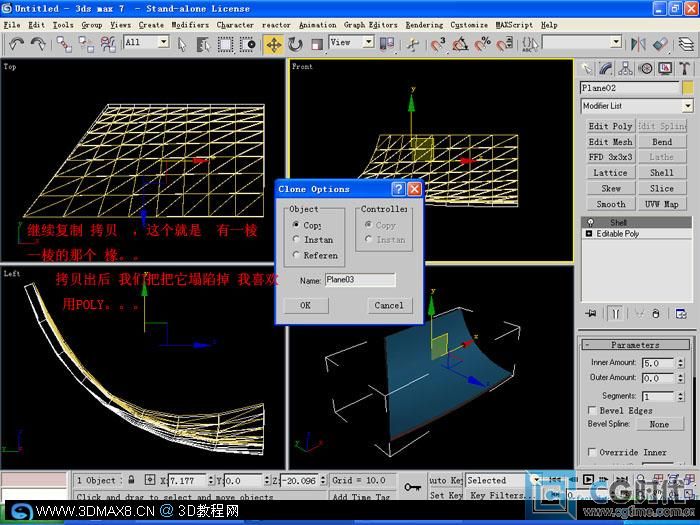Click the Name field containing Plane03
The width and height of the screenshot is (700, 525).
(360, 280)
